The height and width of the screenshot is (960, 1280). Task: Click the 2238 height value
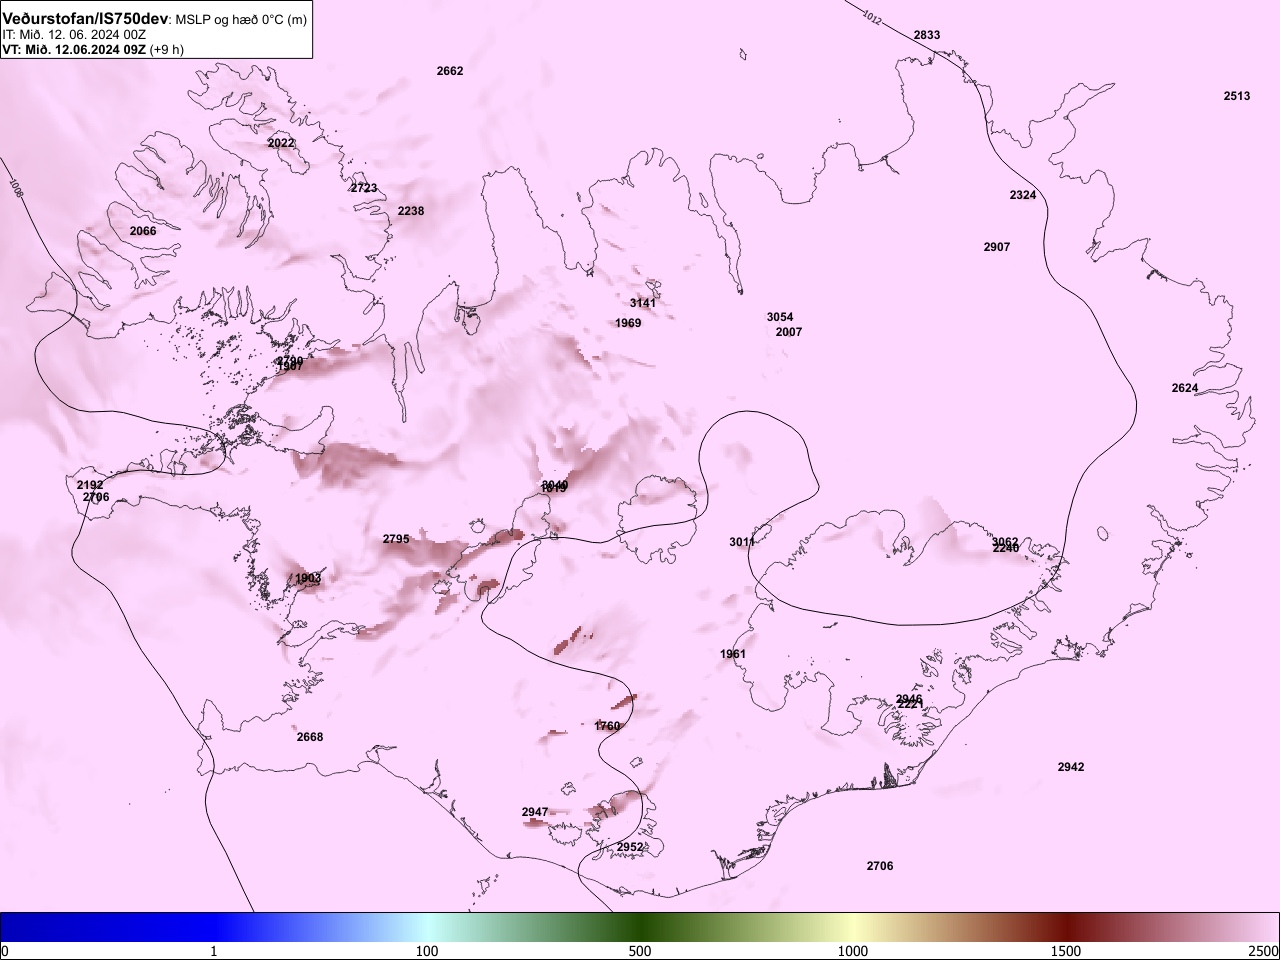pos(411,211)
